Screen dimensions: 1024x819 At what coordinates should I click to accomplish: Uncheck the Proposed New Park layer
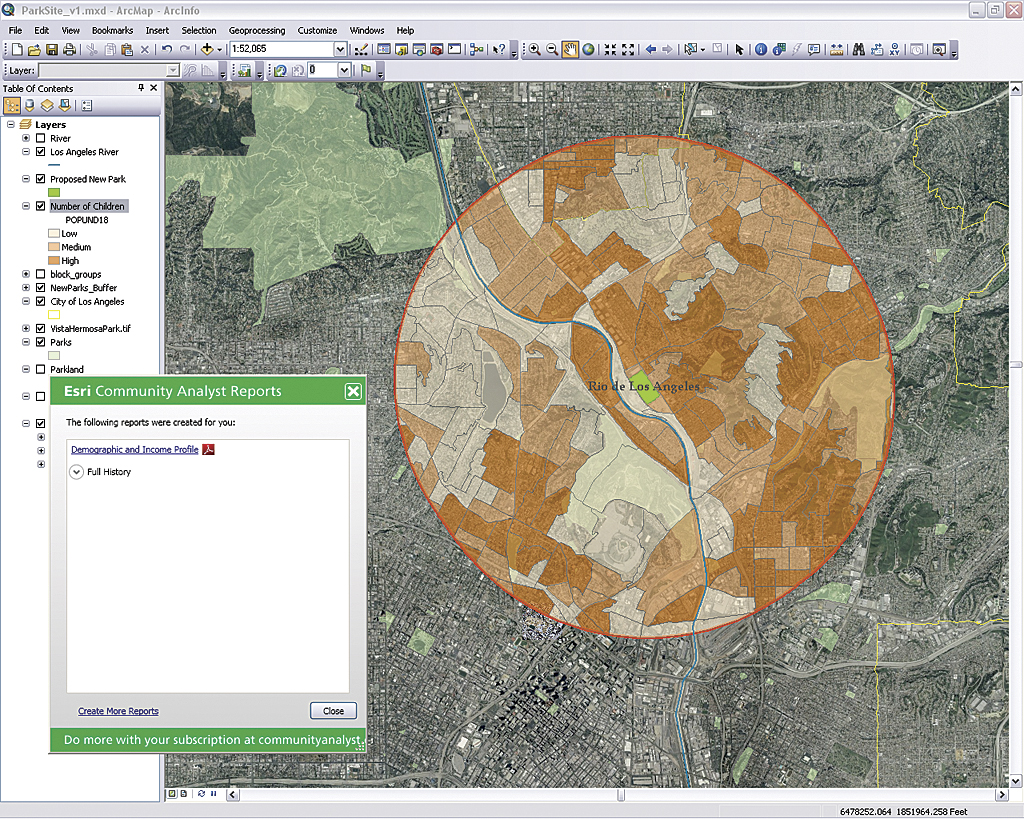tap(40, 179)
